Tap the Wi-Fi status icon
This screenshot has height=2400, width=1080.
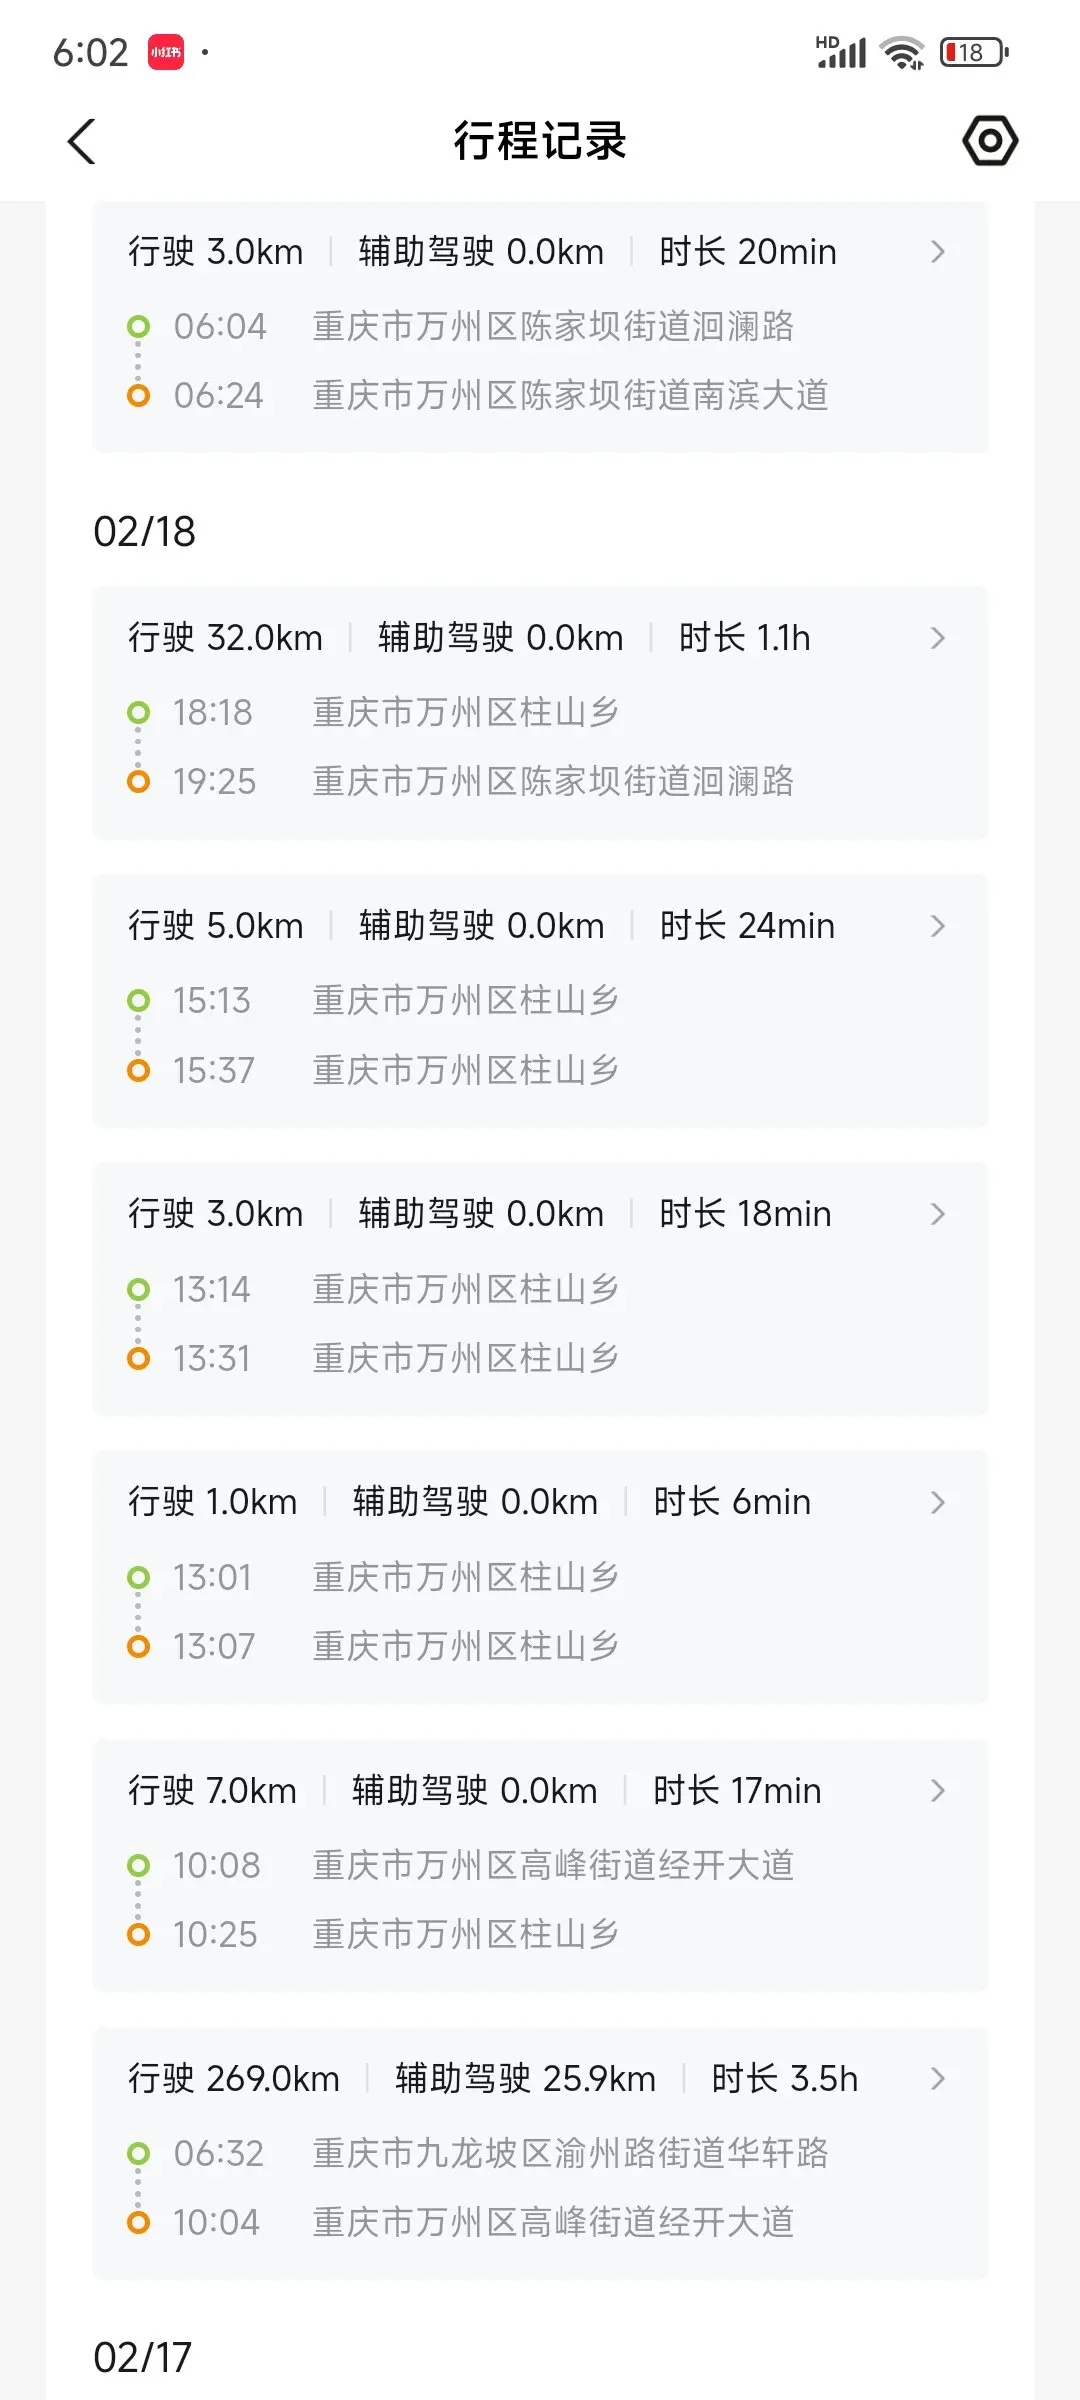coord(902,52)
